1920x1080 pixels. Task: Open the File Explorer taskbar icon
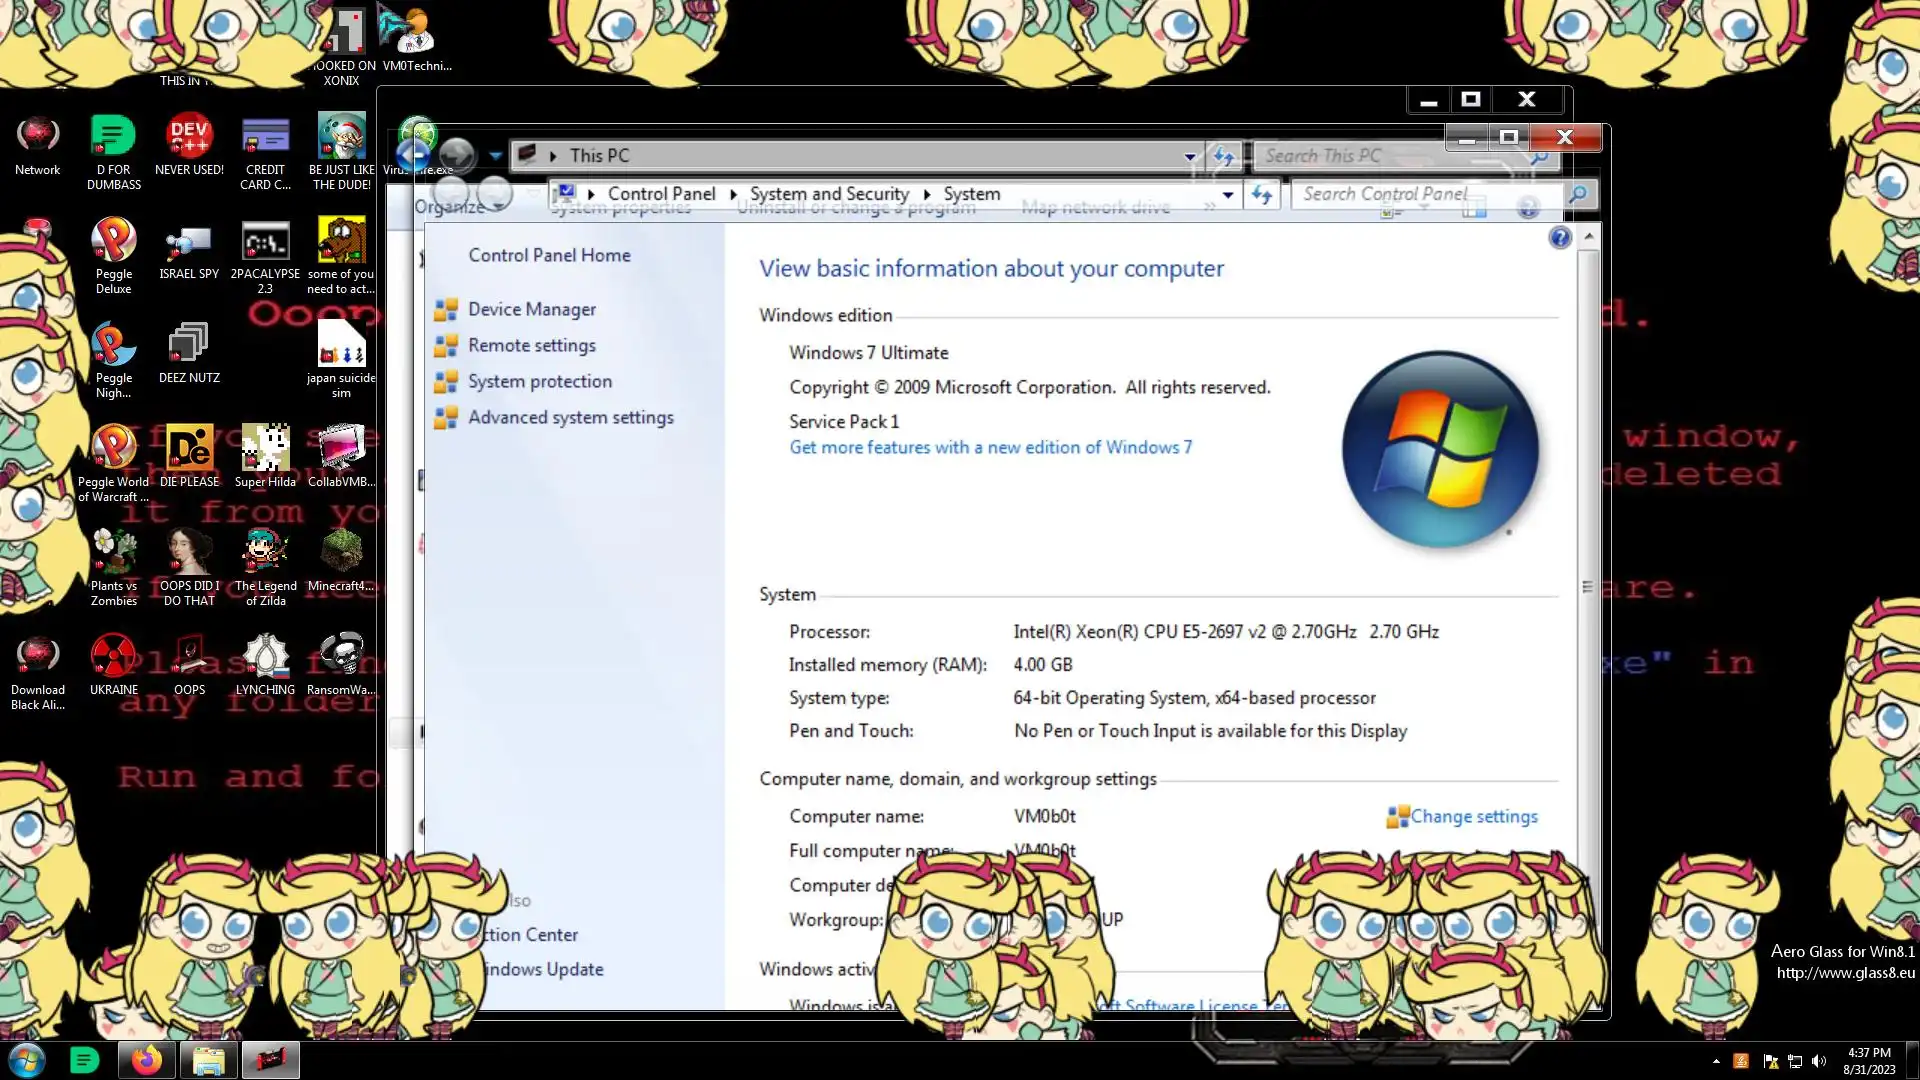click(208, 1060)
